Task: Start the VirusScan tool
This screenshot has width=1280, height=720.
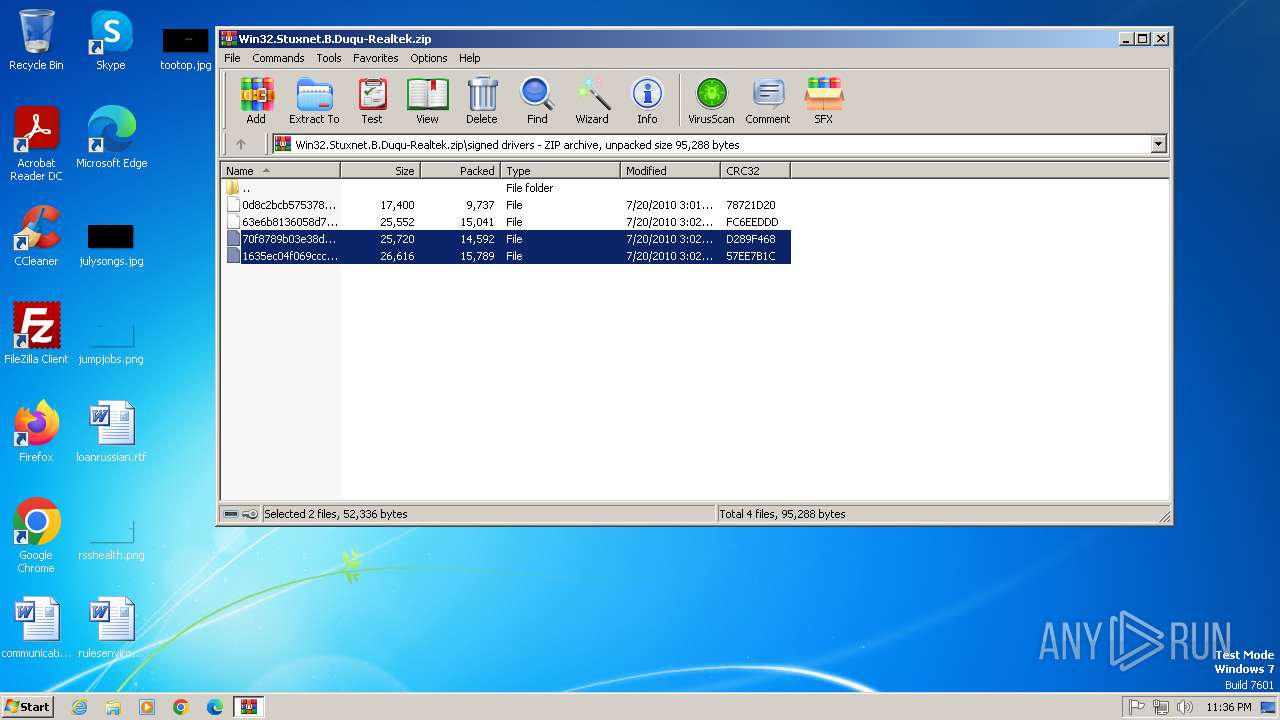Action: (711, 100)
